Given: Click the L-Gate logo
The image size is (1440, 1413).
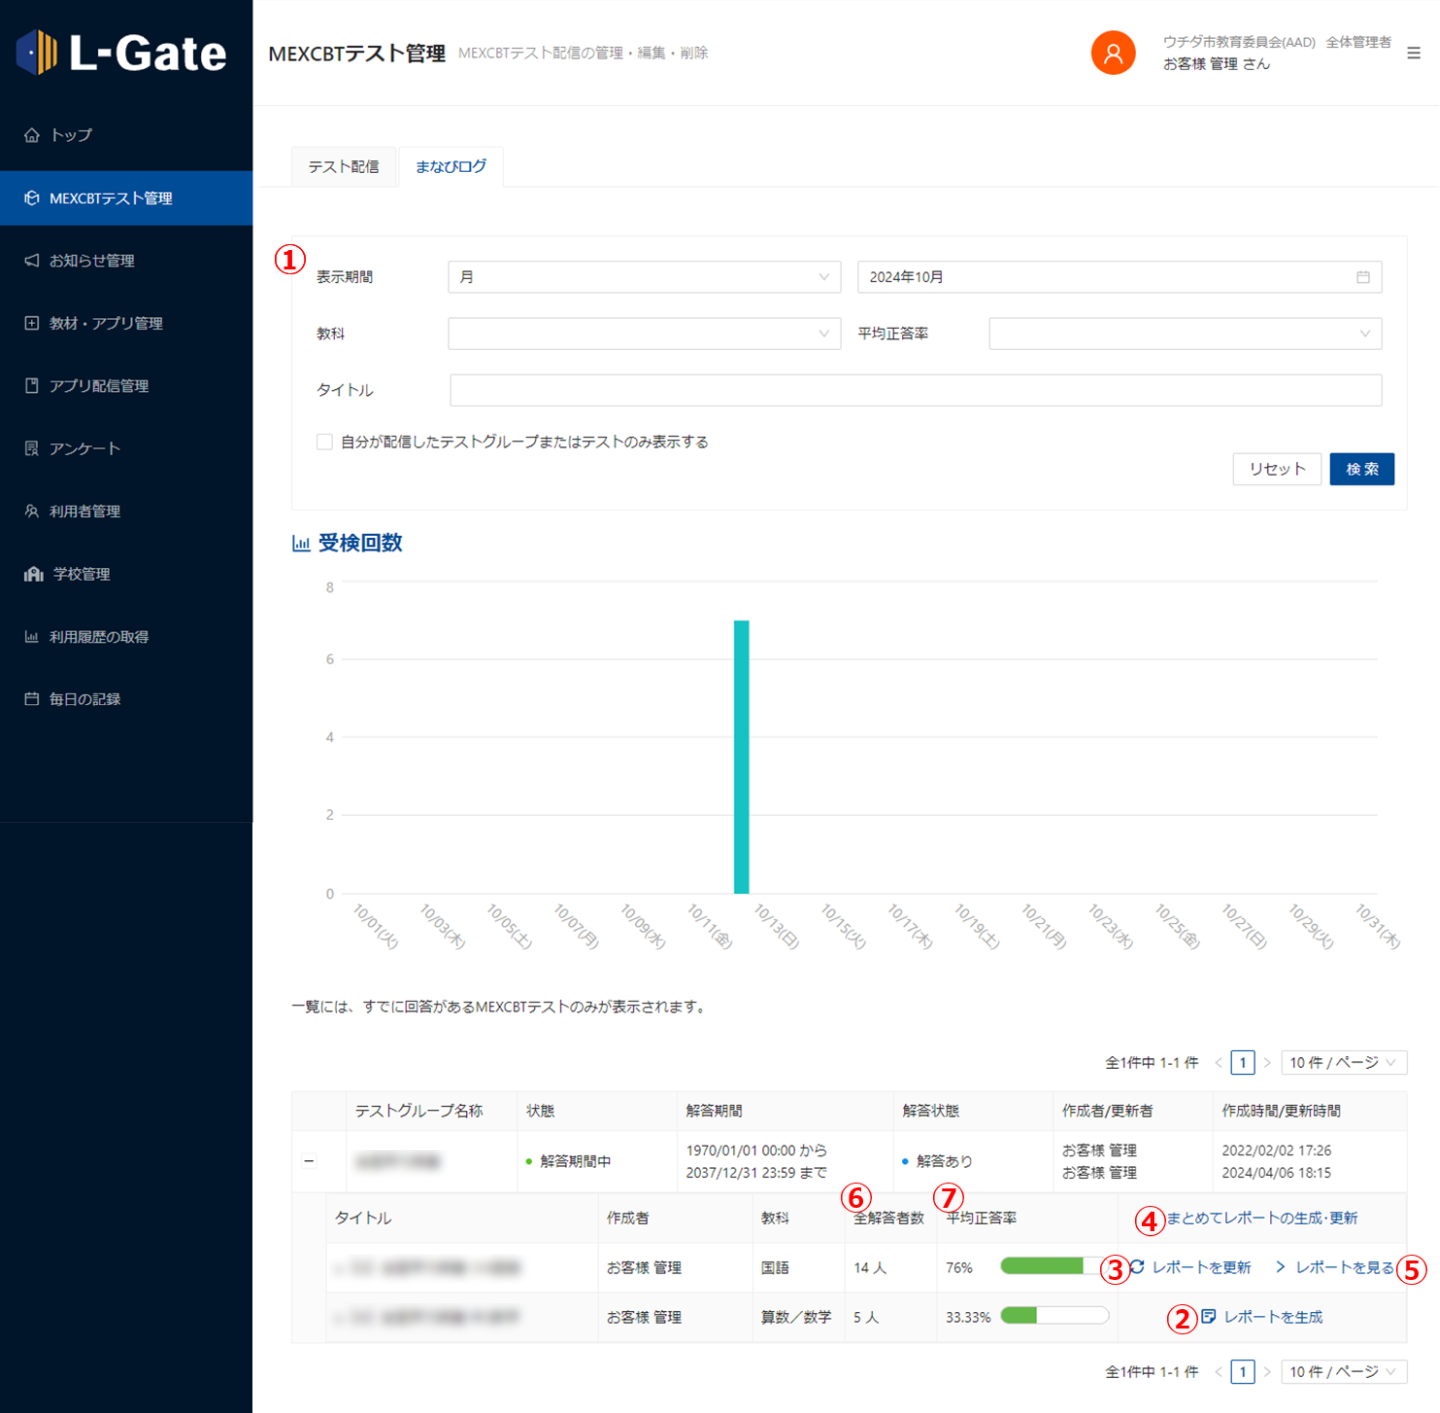Looking at the screenshot, I should [x=122, y=52].
